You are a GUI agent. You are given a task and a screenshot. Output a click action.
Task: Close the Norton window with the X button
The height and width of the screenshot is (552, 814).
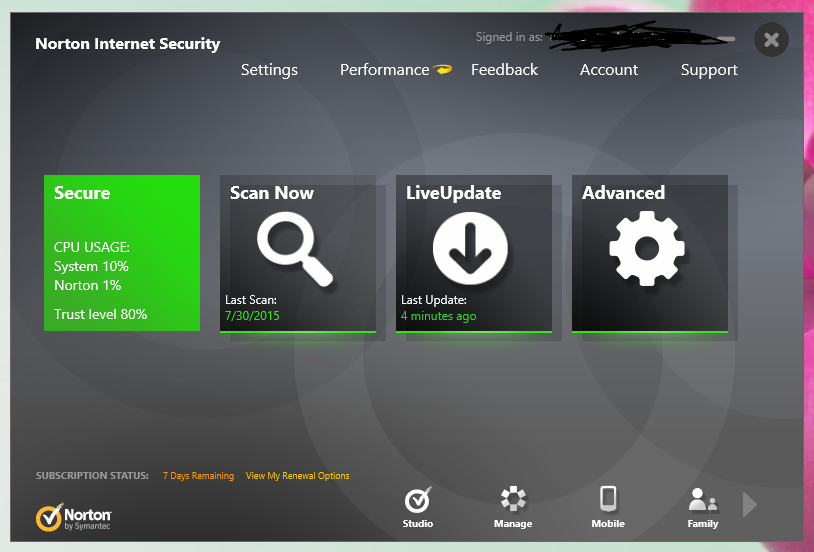(771, 39)
